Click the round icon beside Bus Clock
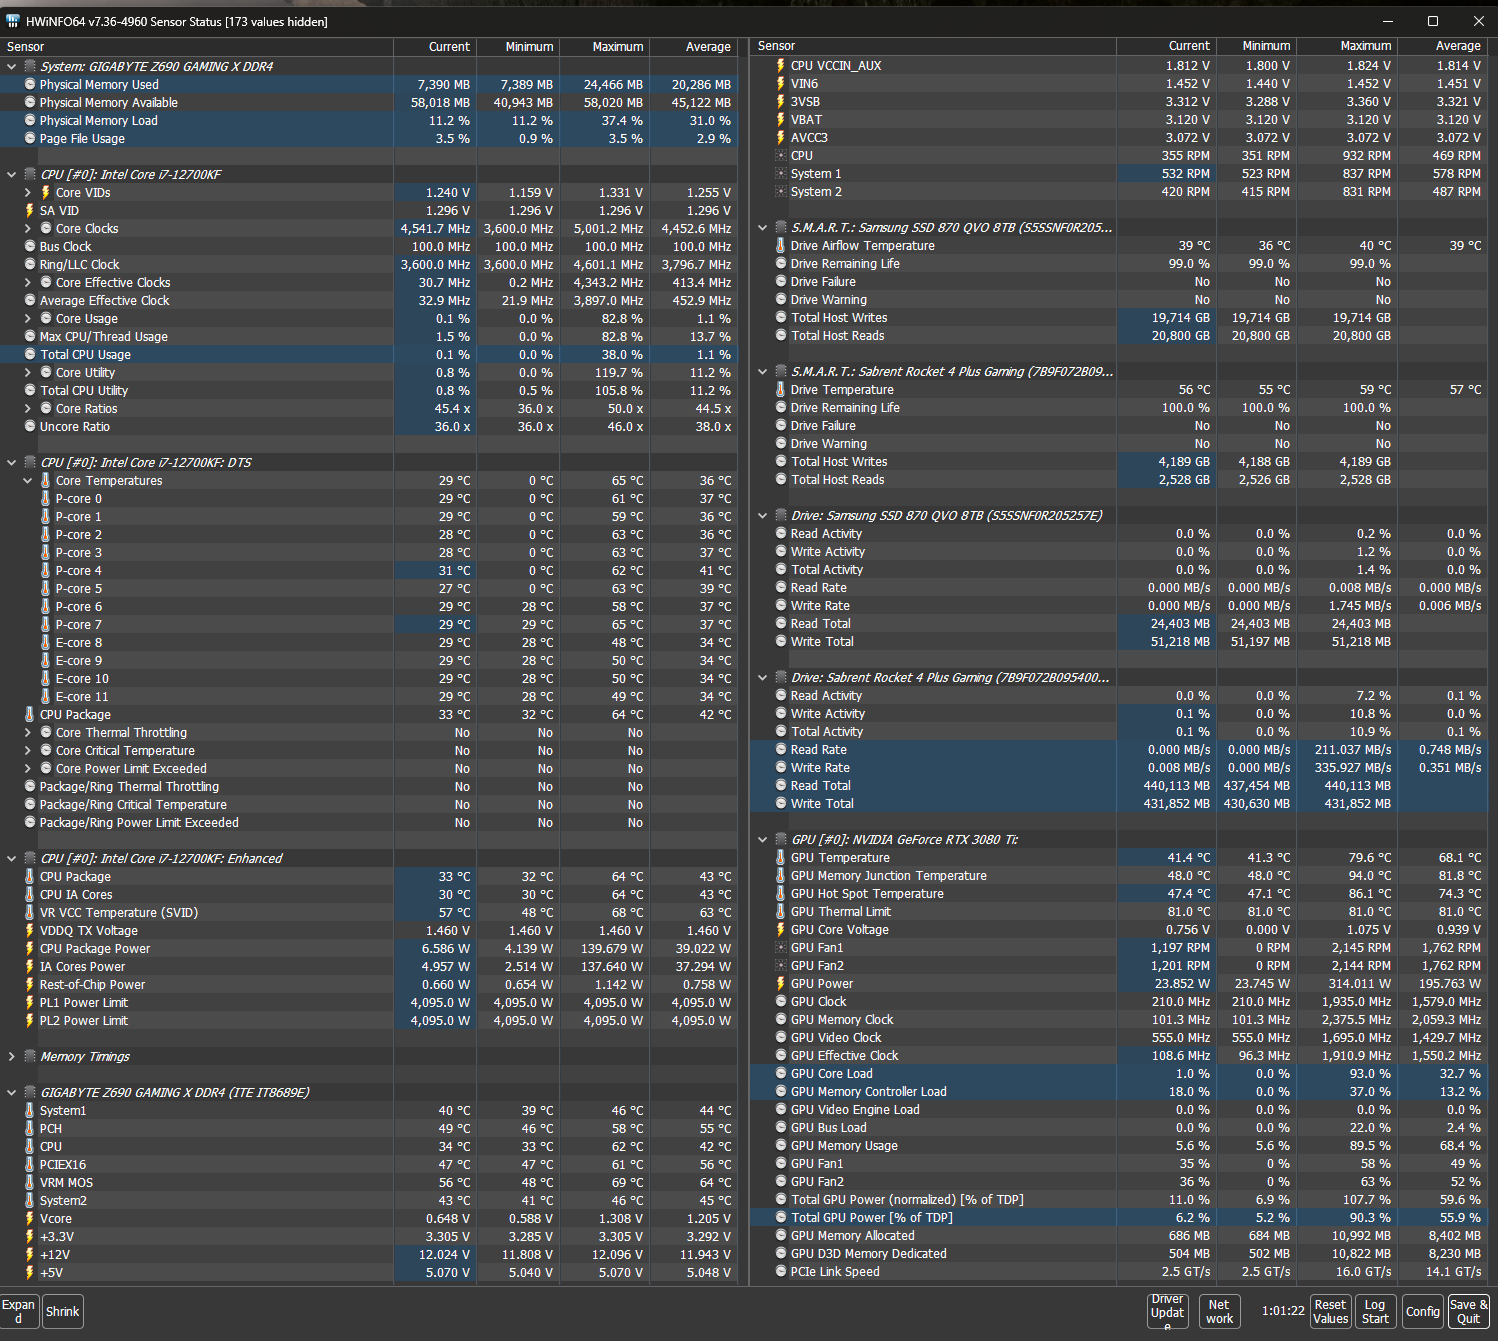Screen dimensions: 1498x1341 [30, 247]
